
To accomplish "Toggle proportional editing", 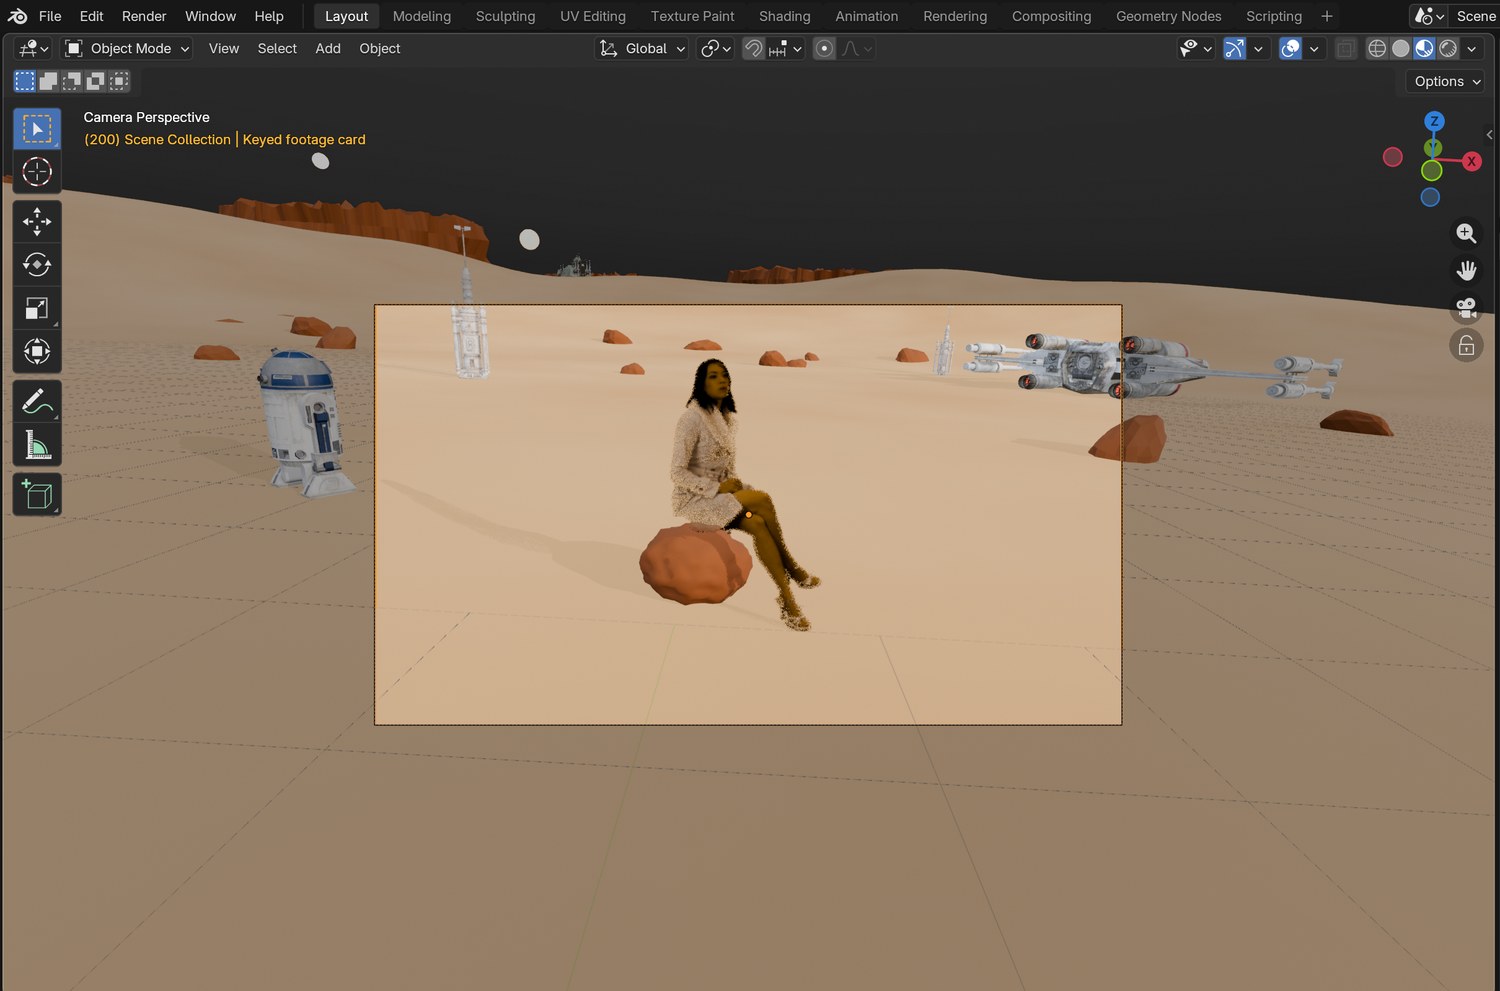I will [824, 48].
